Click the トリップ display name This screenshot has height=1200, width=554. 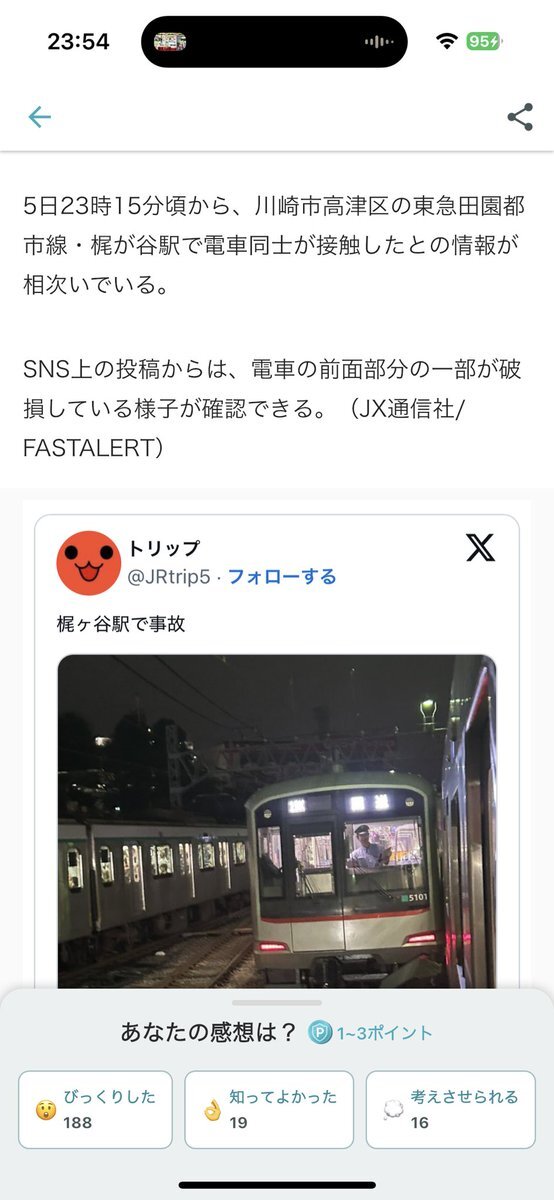coord(163,548)
